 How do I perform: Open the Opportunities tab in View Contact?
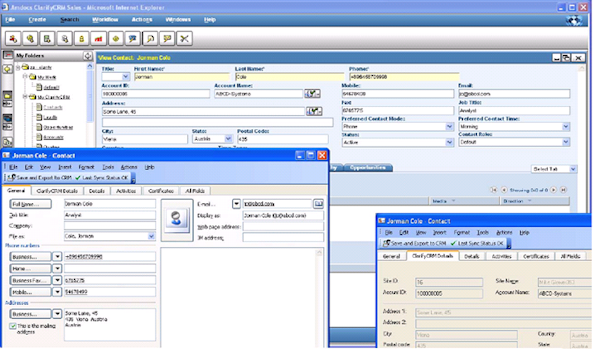point(367,168)
